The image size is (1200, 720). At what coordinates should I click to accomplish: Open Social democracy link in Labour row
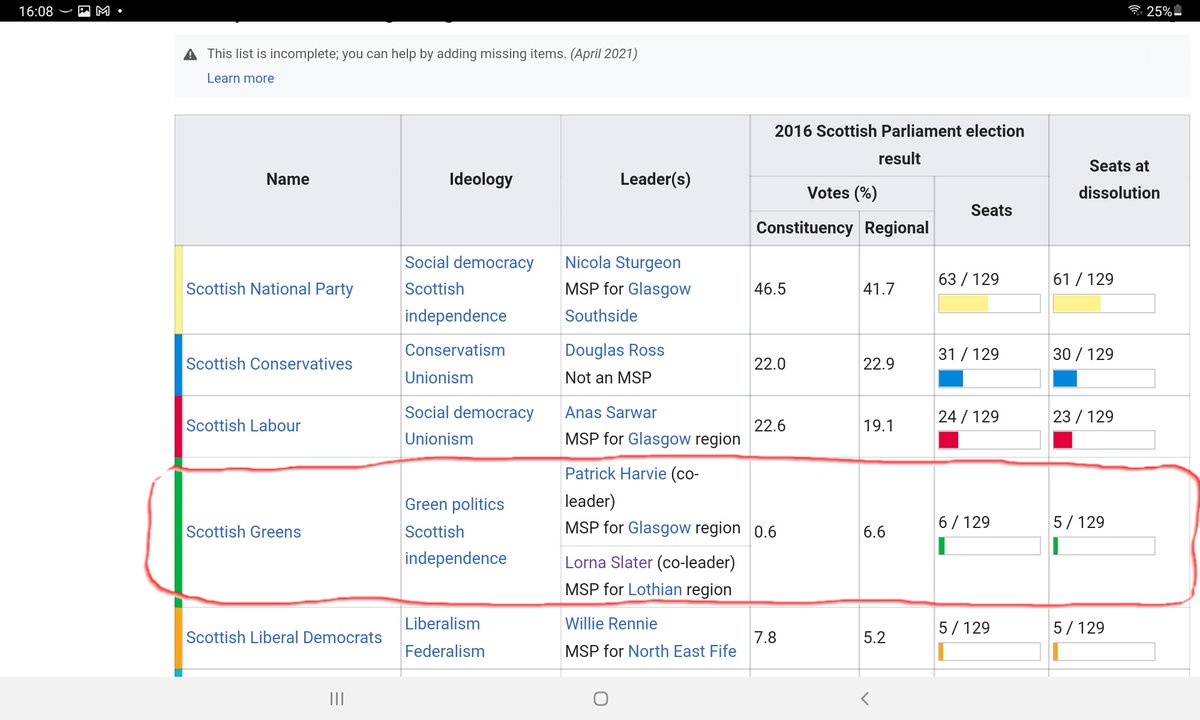click(469, 412)
